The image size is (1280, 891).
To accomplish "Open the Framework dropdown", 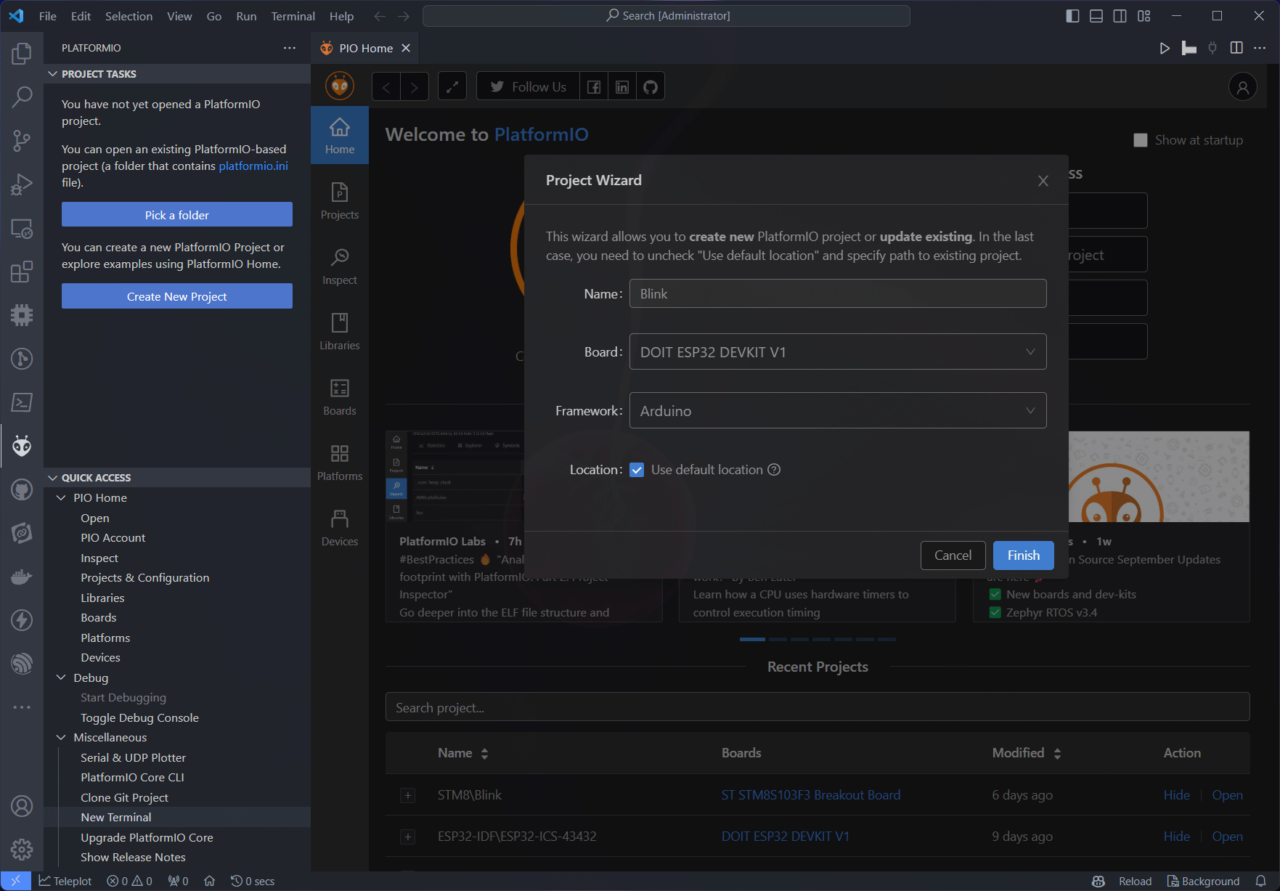I will coord(838,410).
